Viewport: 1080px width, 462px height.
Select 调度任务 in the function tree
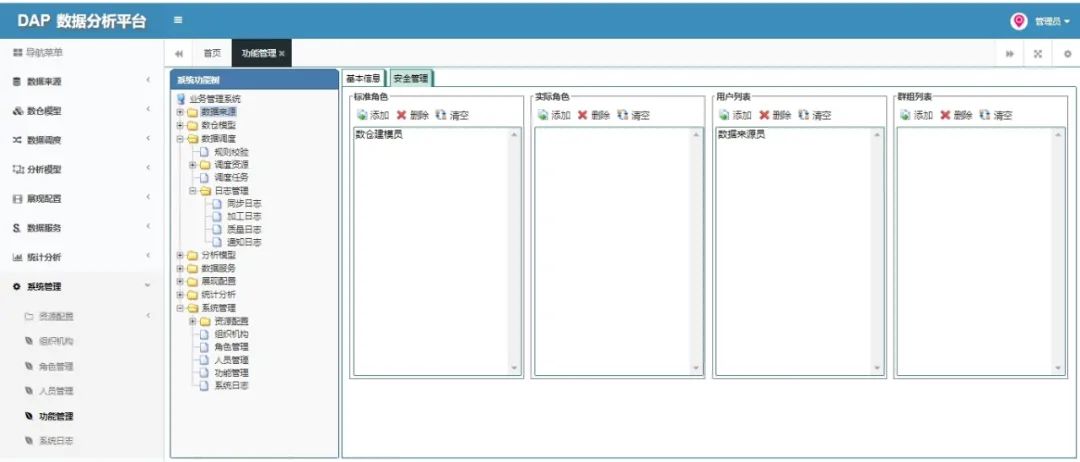[x=231, y=178]
